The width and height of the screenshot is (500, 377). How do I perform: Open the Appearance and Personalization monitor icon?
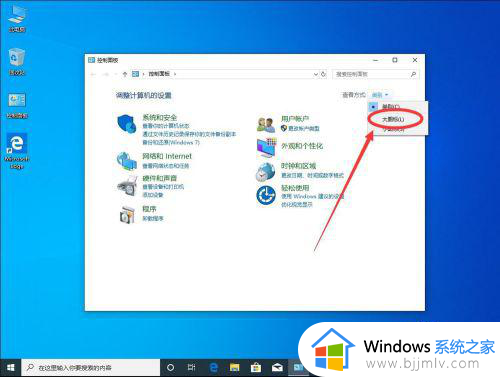(x=267, y=147)
